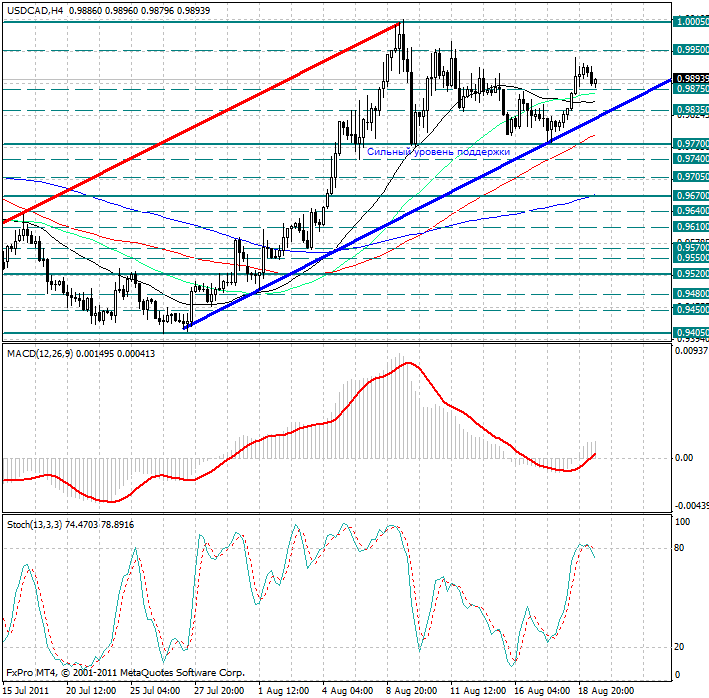
Task: Click the FxPro MT4 MetaQuotes copyright text
Action: click(x=125, y=673)
